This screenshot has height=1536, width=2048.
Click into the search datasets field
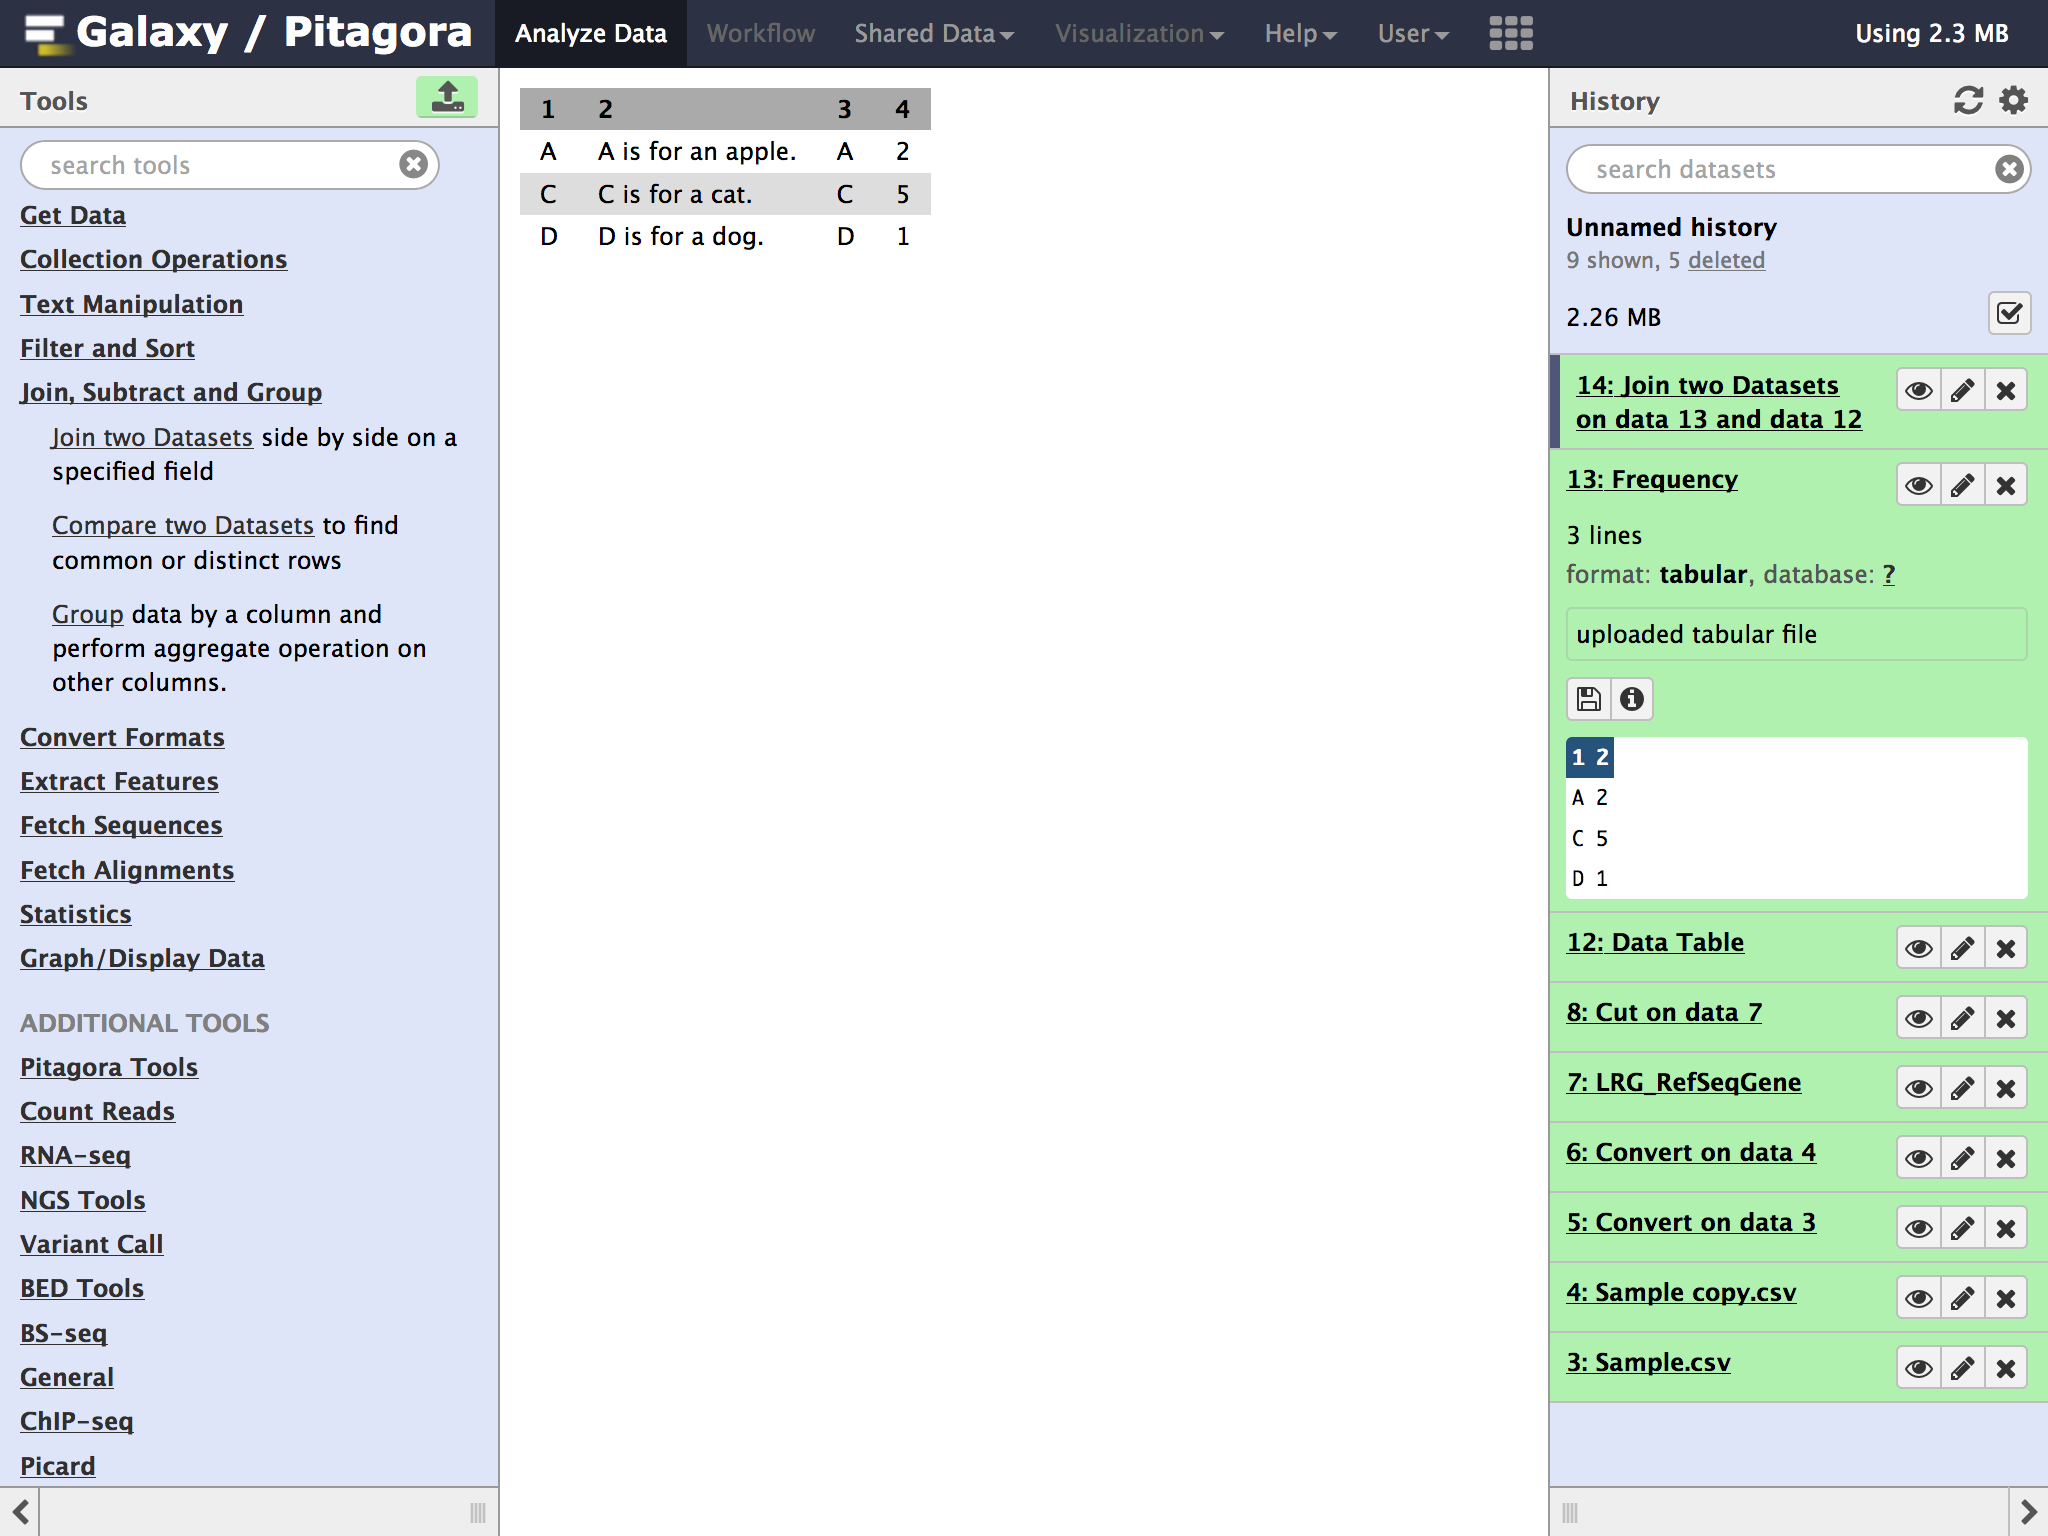(x=1780, y=169)
